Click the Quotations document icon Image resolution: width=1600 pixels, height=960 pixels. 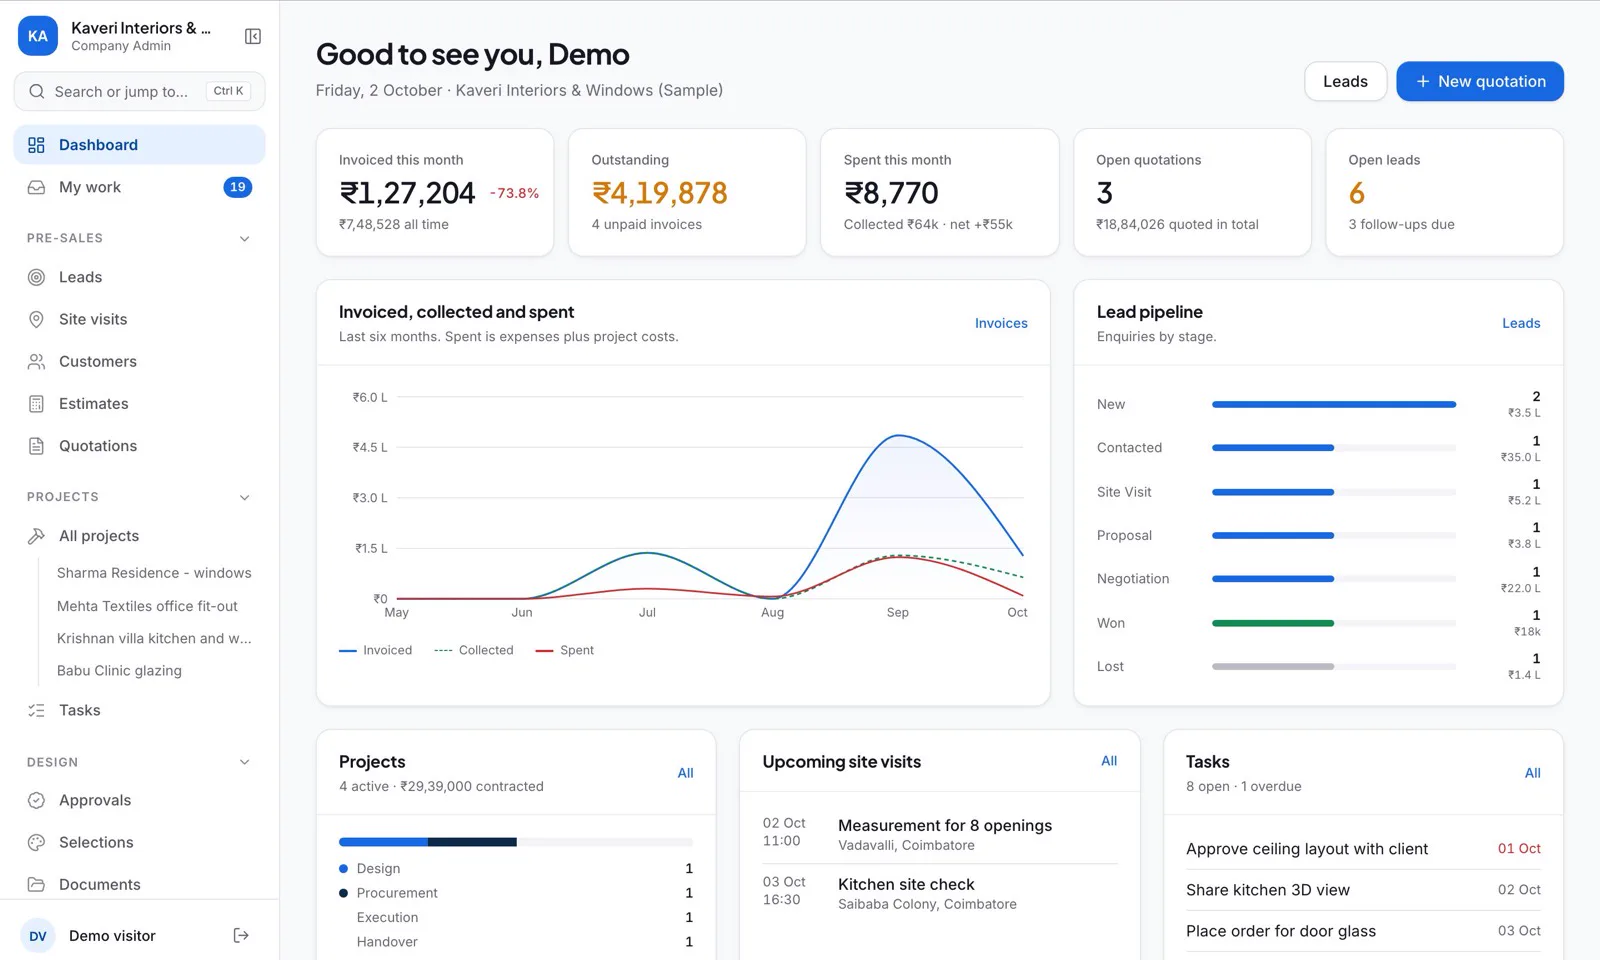37,446
